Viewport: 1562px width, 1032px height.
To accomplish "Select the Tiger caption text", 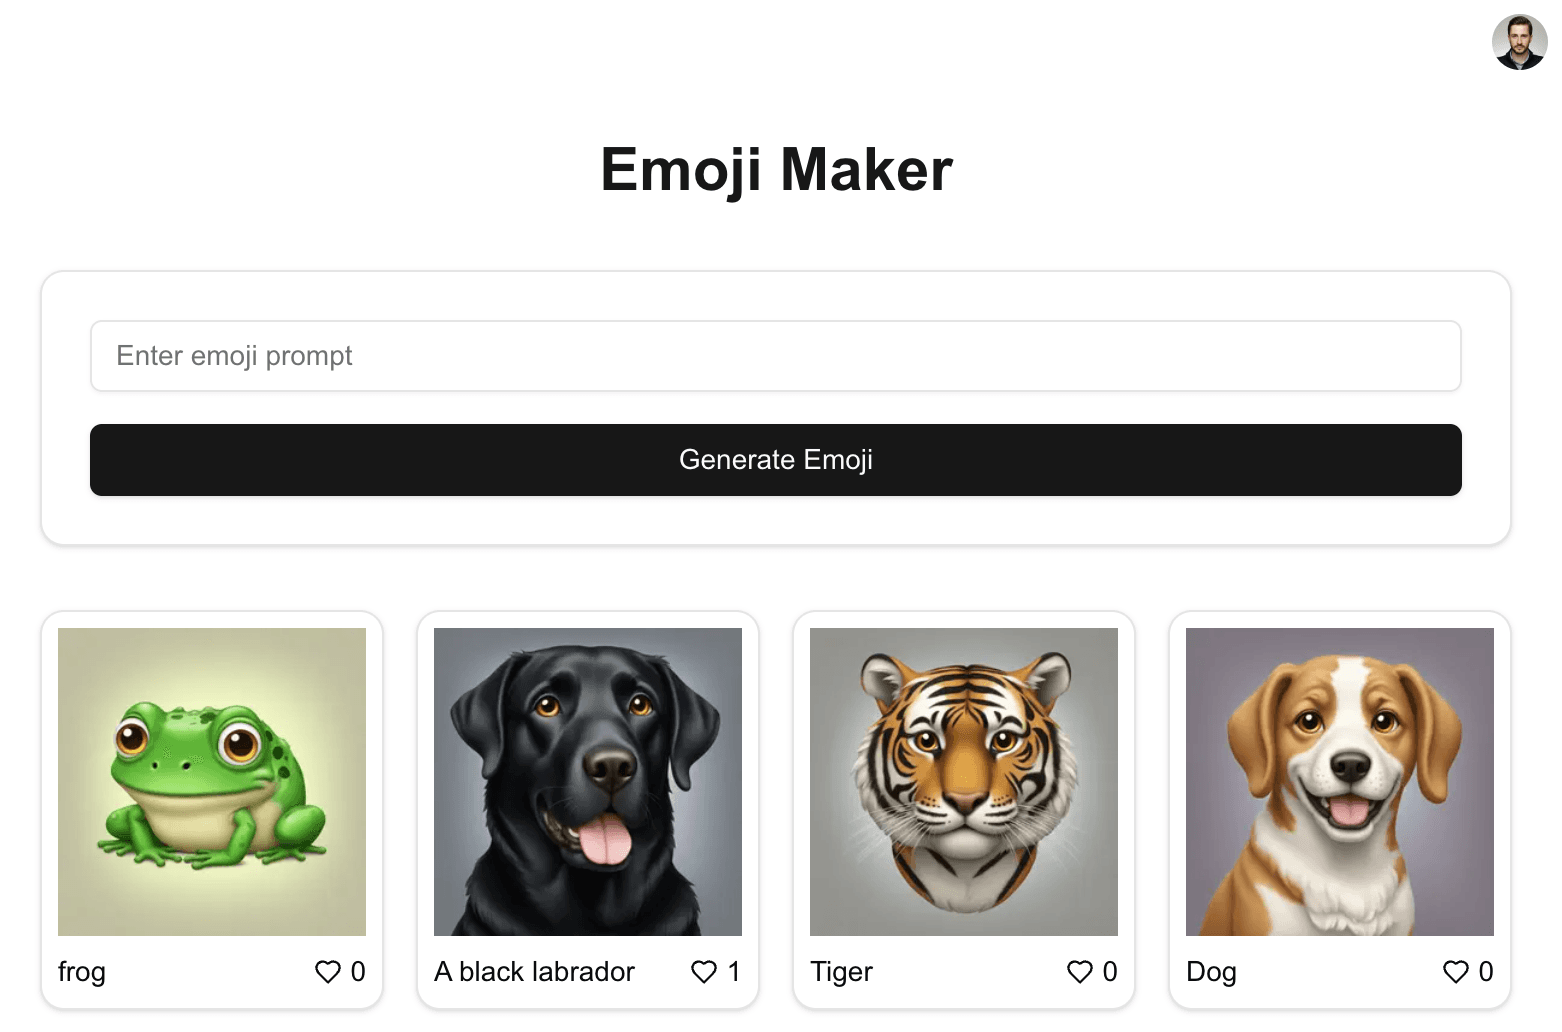I will [841, 971].
